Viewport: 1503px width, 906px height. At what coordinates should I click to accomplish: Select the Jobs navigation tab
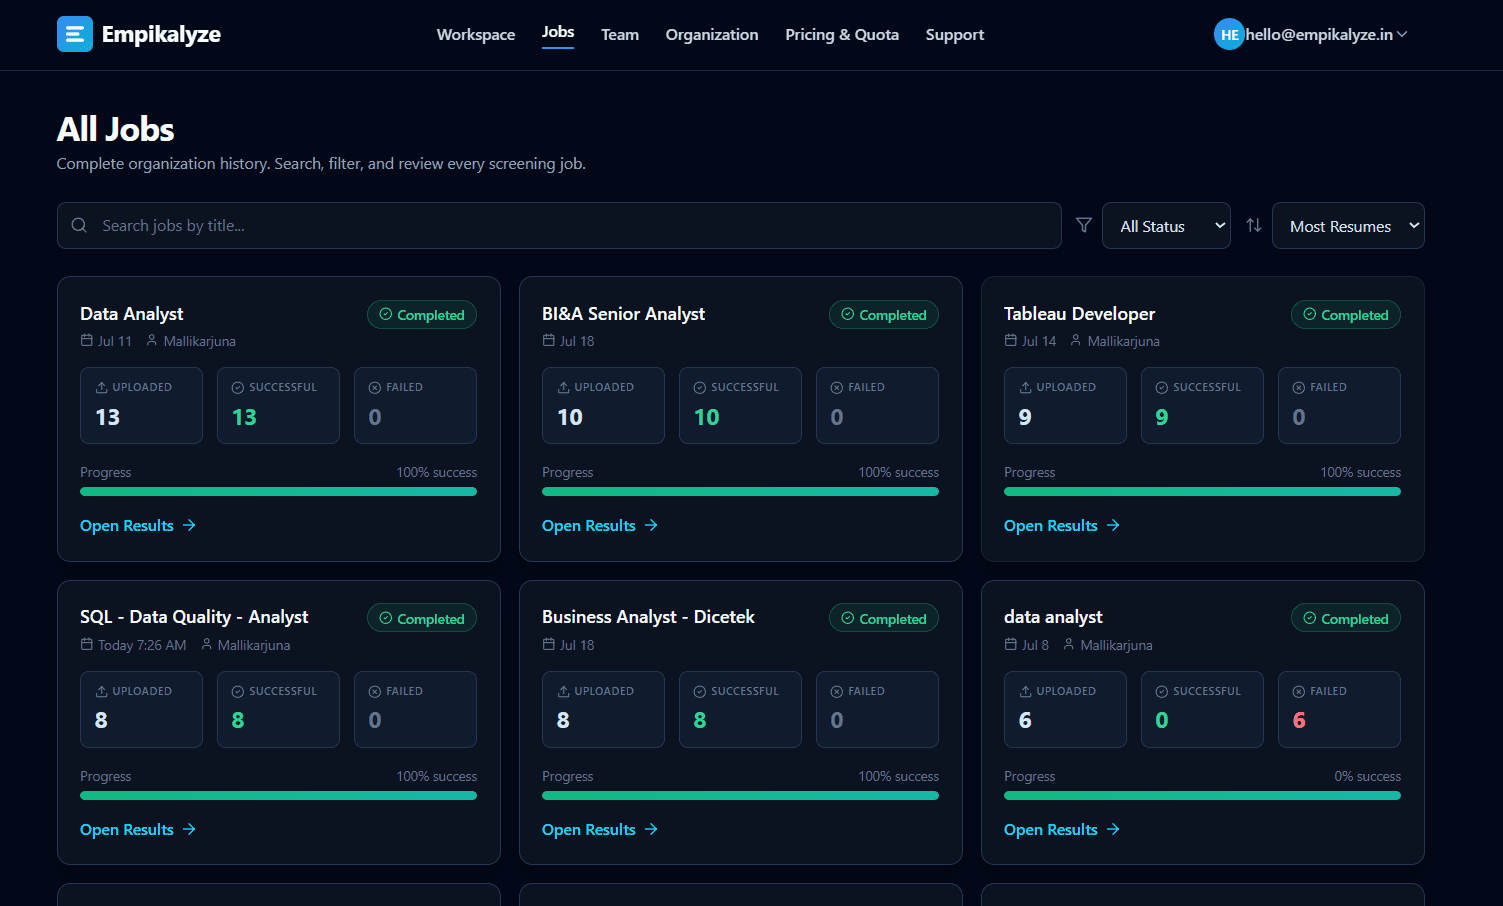(558, 32)
